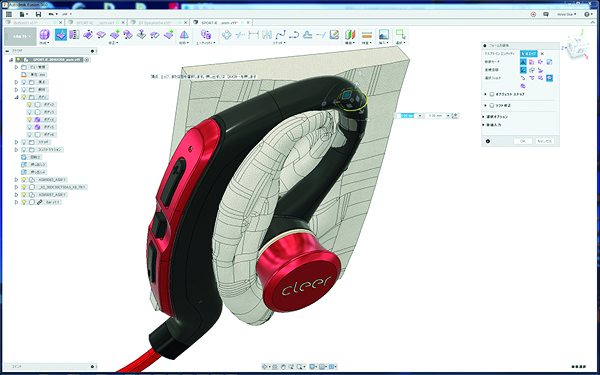
Task: Open the grid and snaps settings
Action: tap(323, 367)
